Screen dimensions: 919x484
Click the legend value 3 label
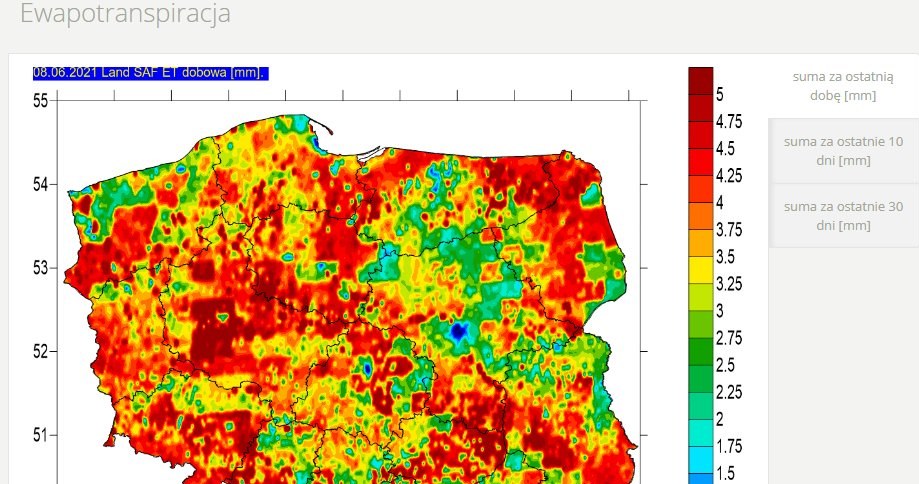tap(720, 311)
